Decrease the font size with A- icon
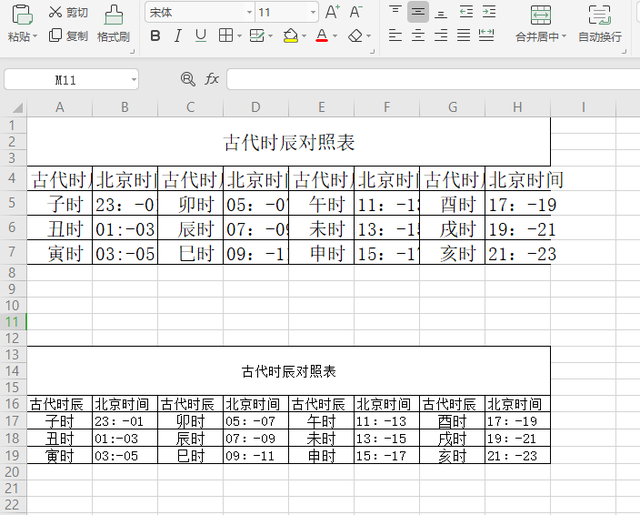 (x=356, y=12)
